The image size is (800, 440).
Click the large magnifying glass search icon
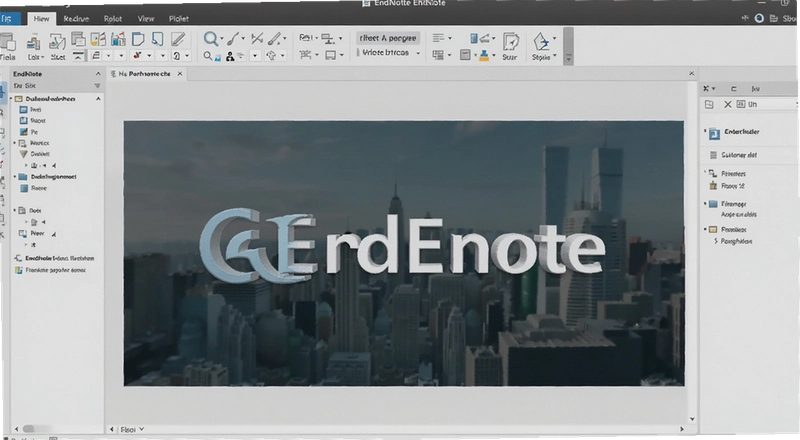coord(210,38)
